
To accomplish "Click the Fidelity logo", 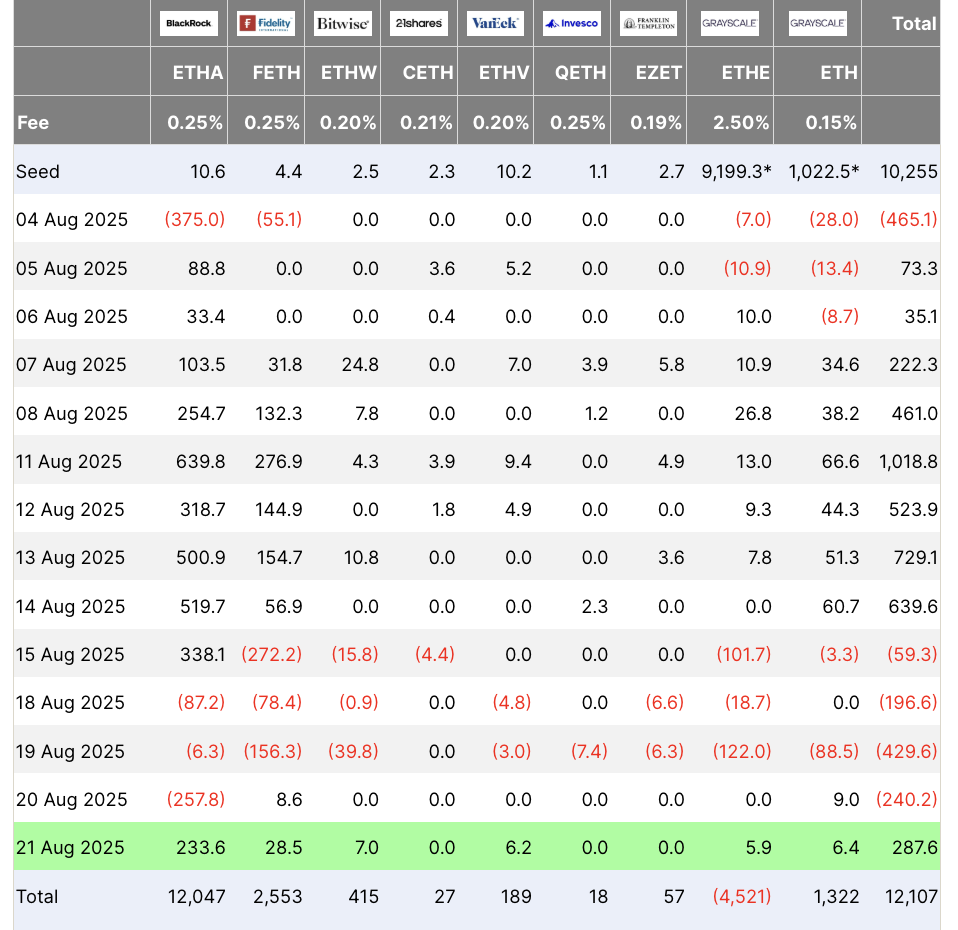I will pyautogui.click(x=266, y=23).
